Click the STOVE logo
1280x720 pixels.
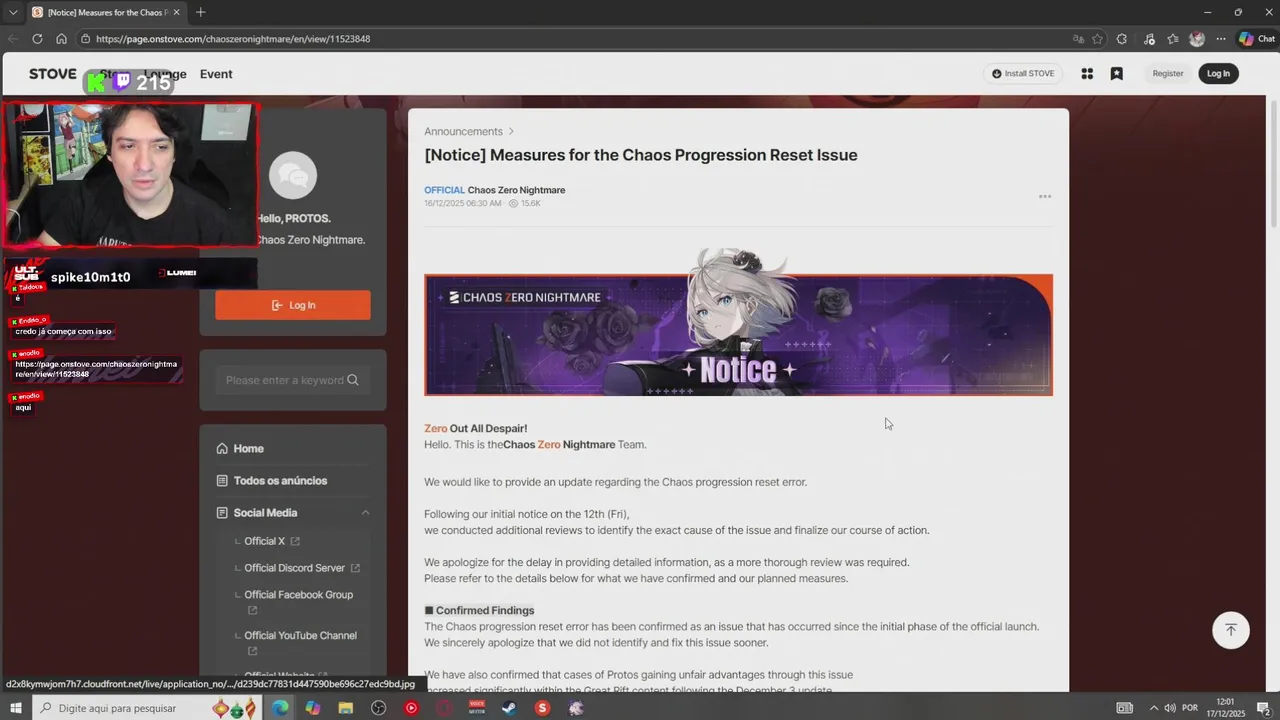52,74
